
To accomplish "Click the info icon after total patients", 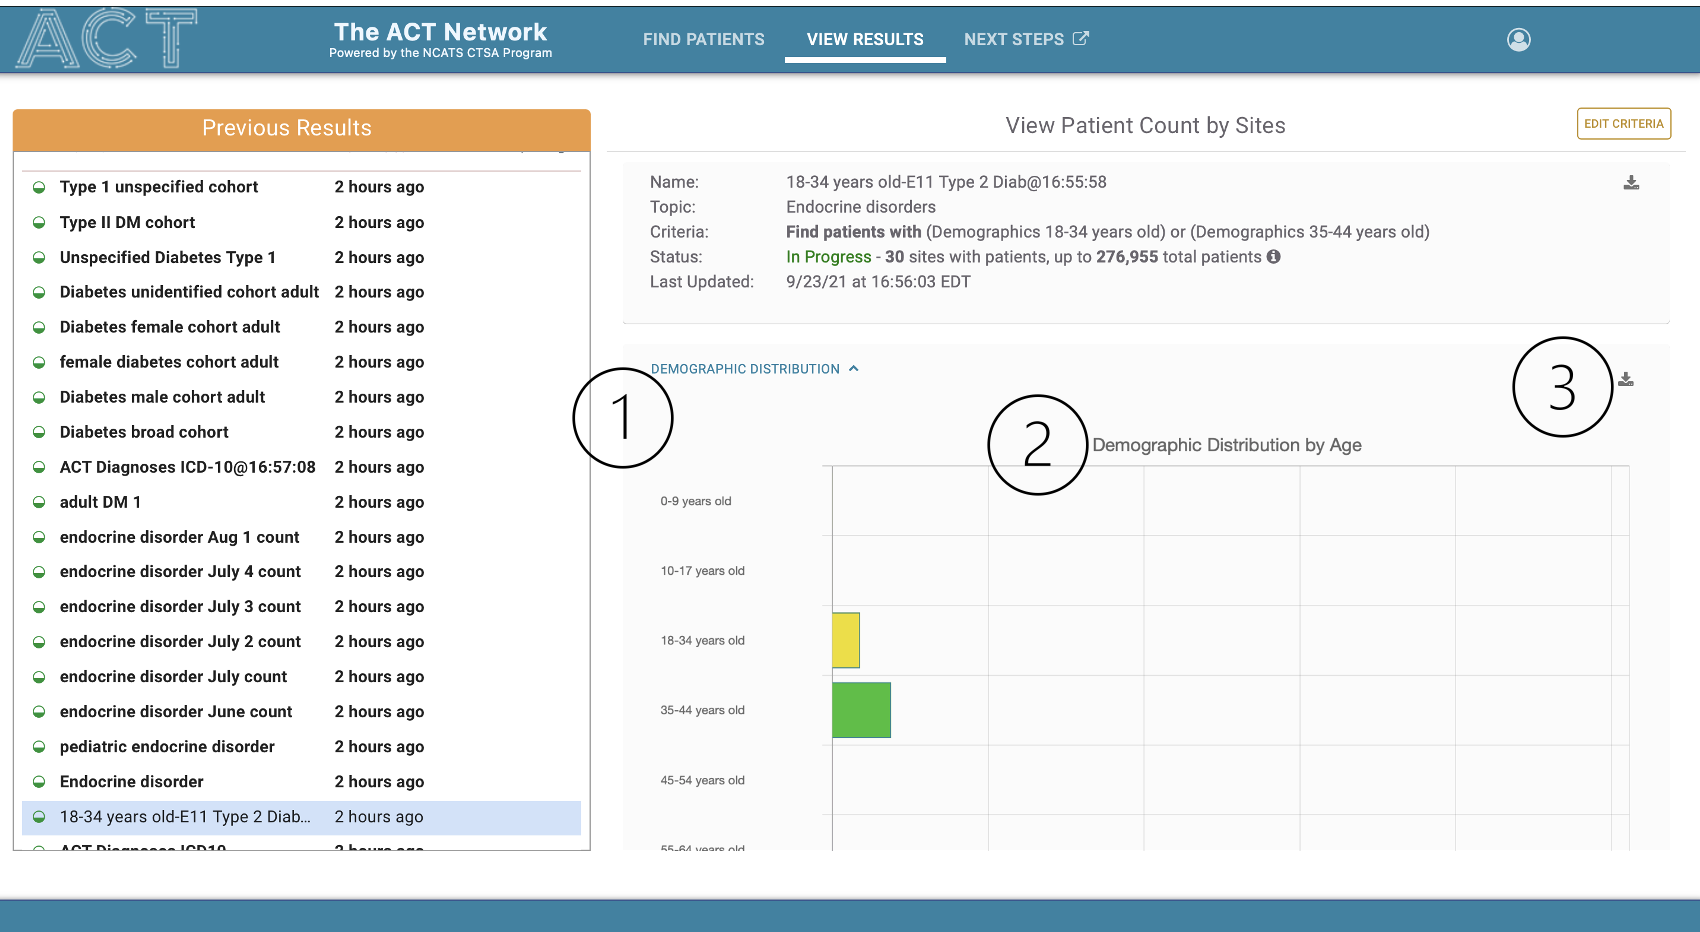I will click(x=1274, y=257).
